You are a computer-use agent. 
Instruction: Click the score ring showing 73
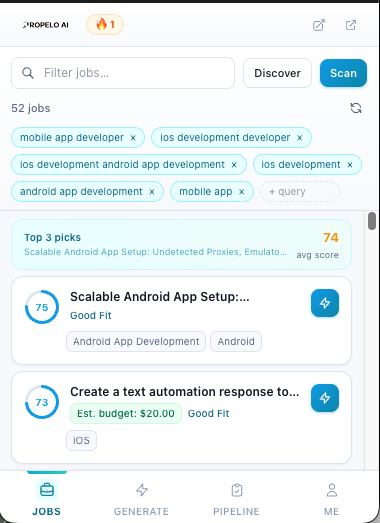tap(42, 402)
